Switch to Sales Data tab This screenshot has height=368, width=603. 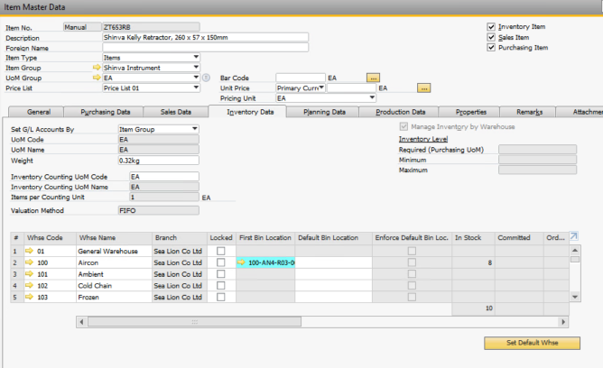[x=176, y=112]
